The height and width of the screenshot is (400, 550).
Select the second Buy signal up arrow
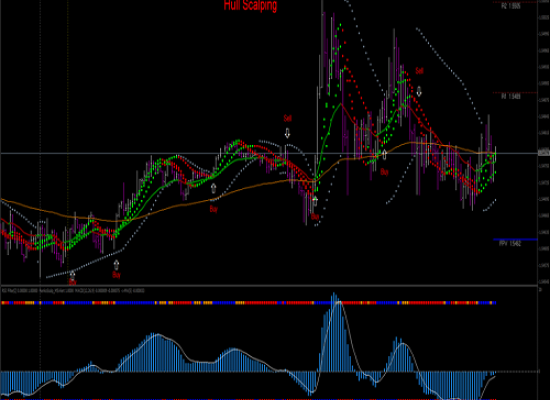(116, 265)
